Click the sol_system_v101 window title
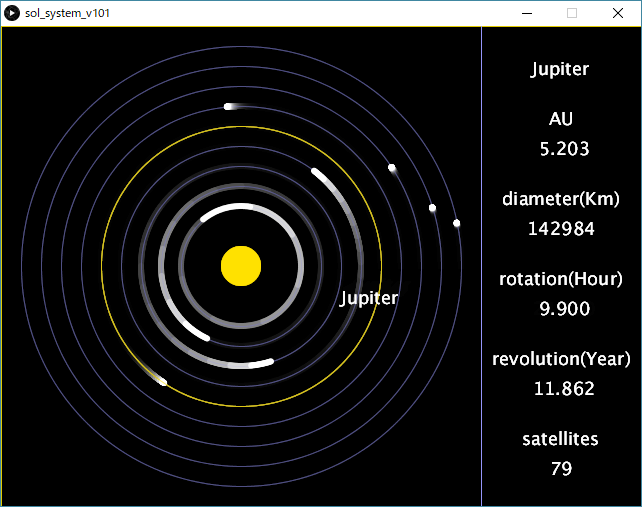Image resolution: width=642 pixels, height=507 pixels. (68, 13)
